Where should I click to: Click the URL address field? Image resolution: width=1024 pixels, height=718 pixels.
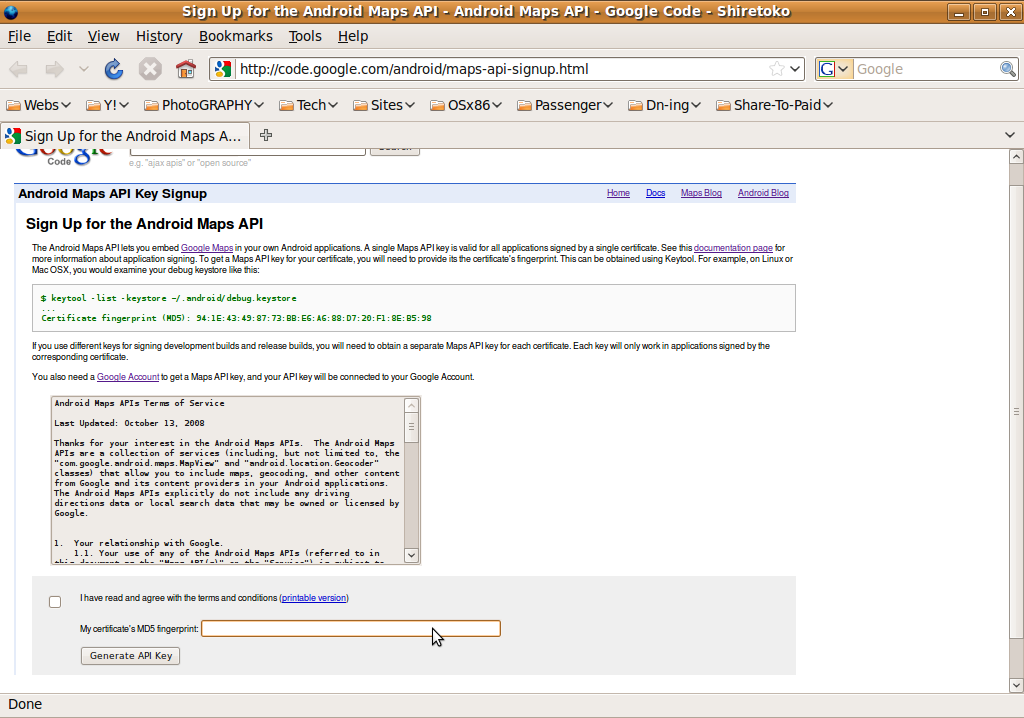500,69
